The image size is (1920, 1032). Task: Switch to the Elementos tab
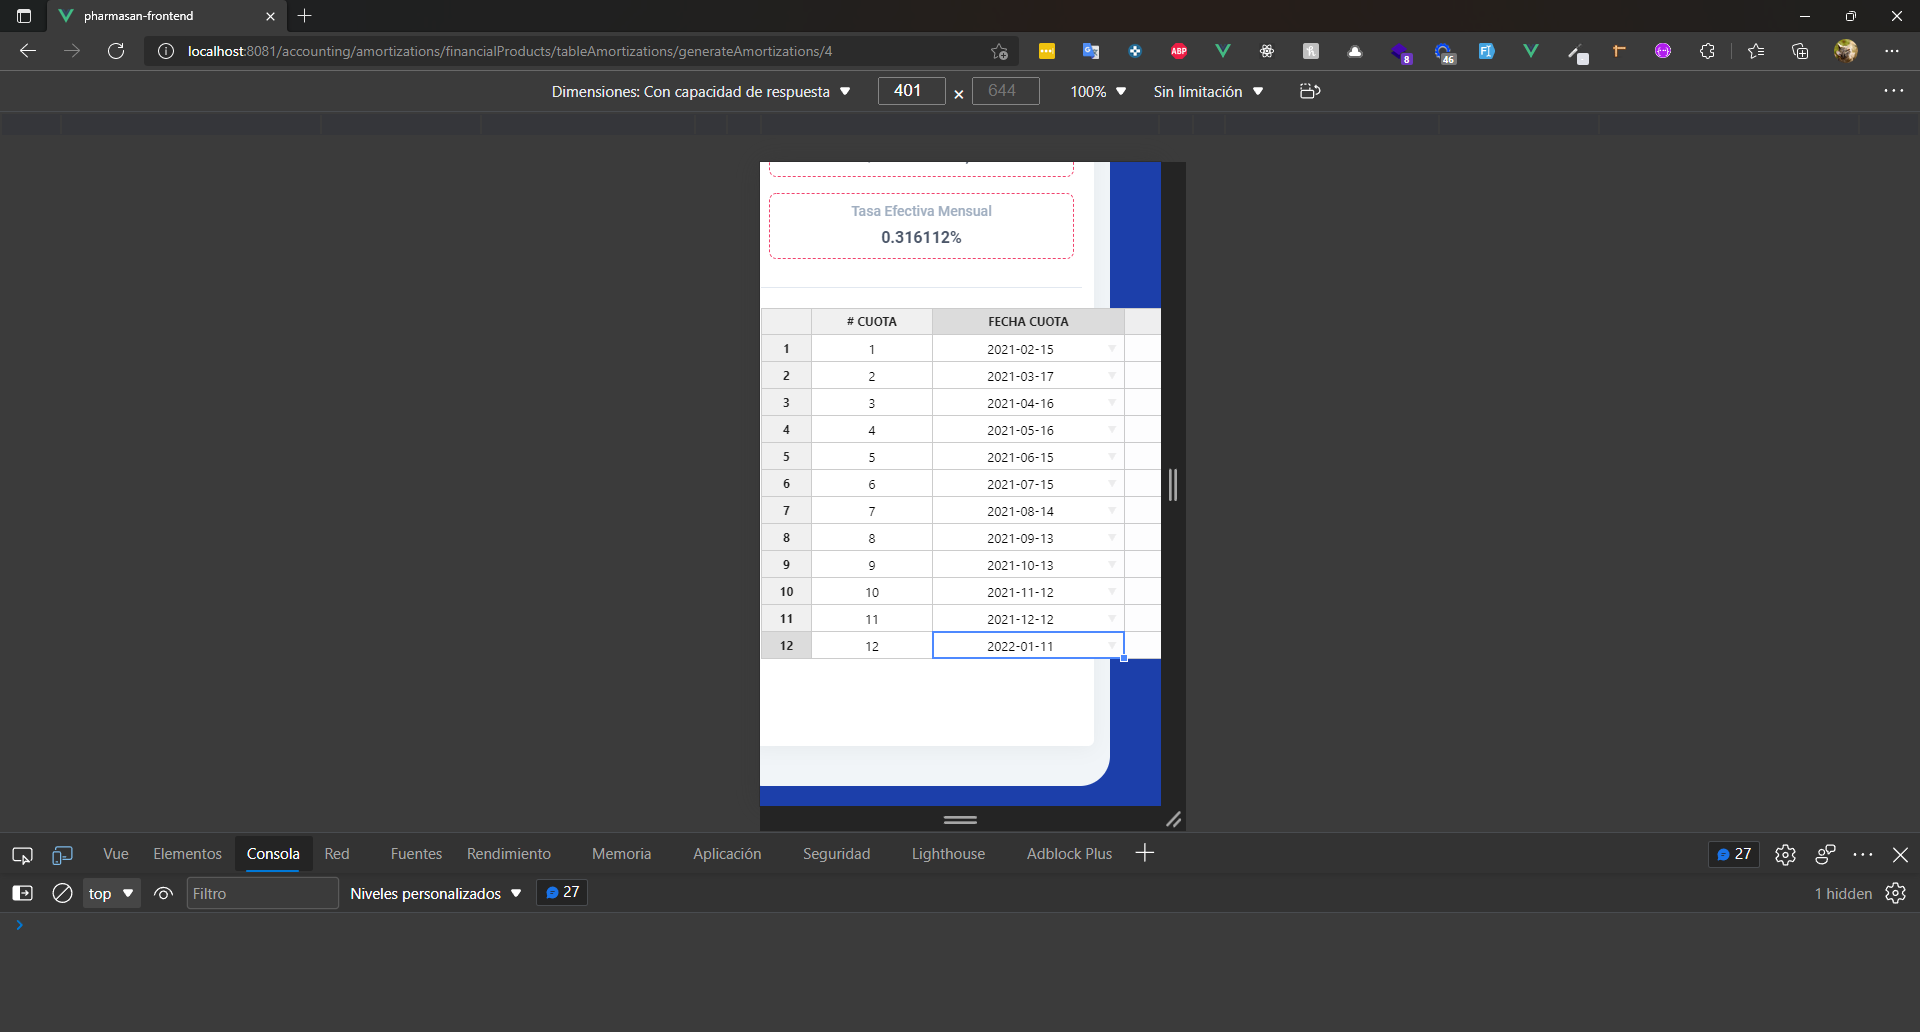click(187, 854)
